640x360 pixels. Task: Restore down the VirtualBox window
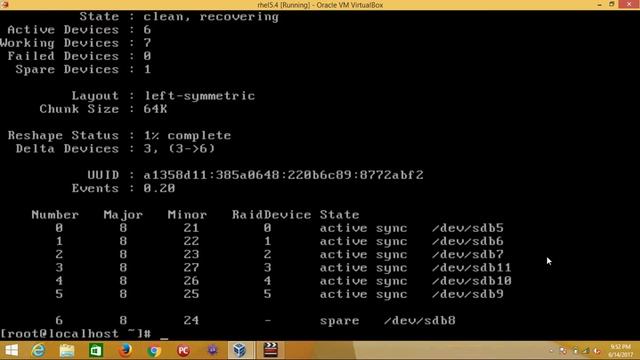tap(611, 4)
